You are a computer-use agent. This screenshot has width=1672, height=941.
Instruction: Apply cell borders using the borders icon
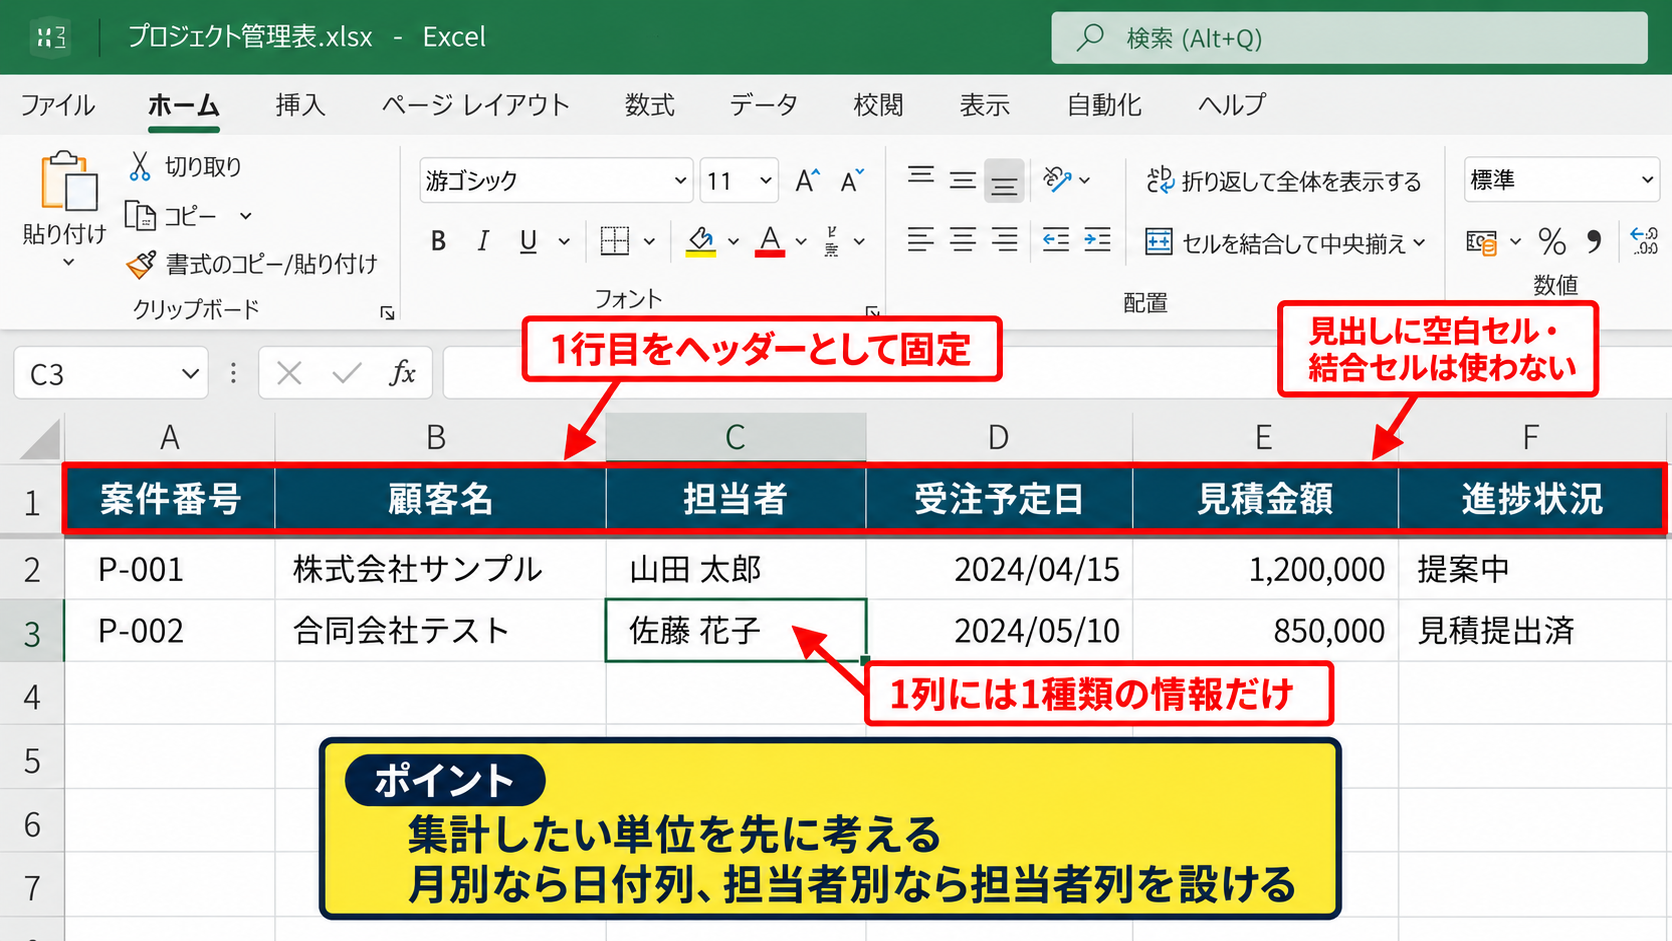[x=614, y=241]
